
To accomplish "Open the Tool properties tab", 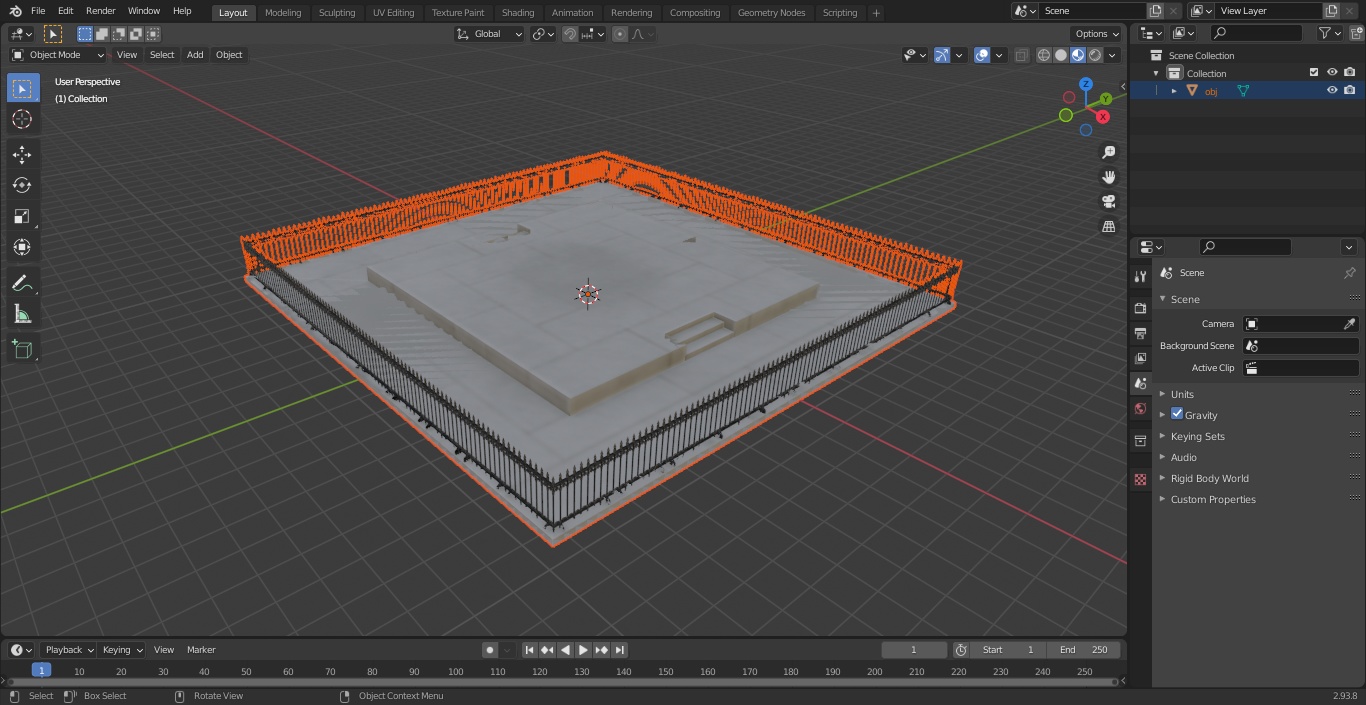I will point(1140,276).
